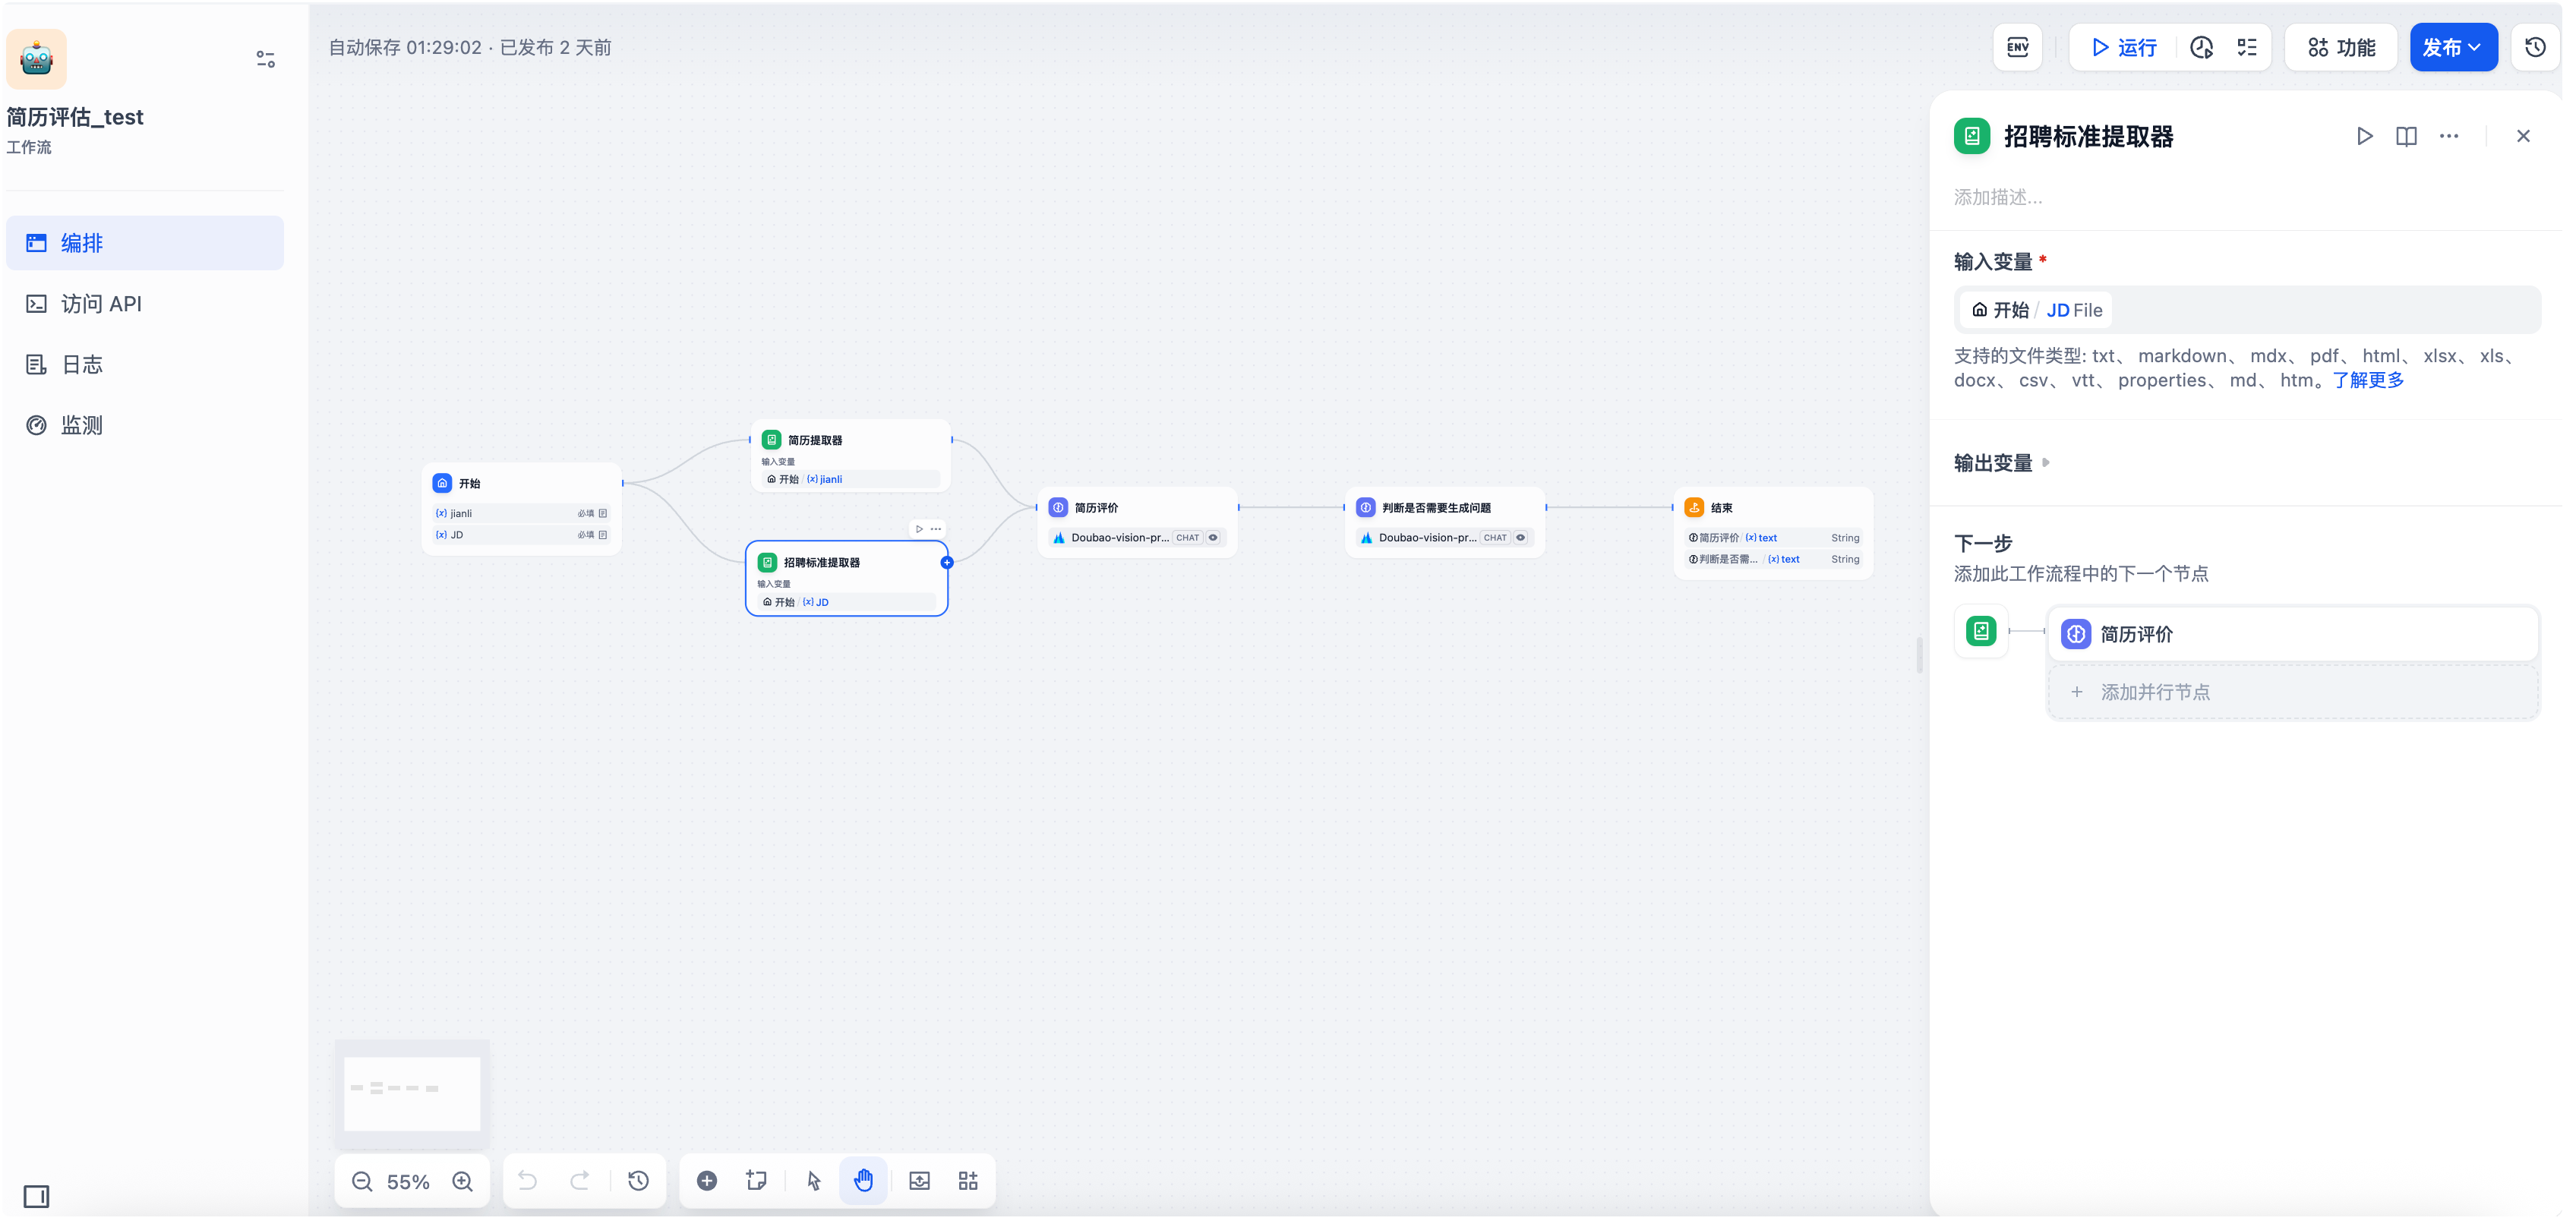Switch to pointer mode

(814, 1181)
